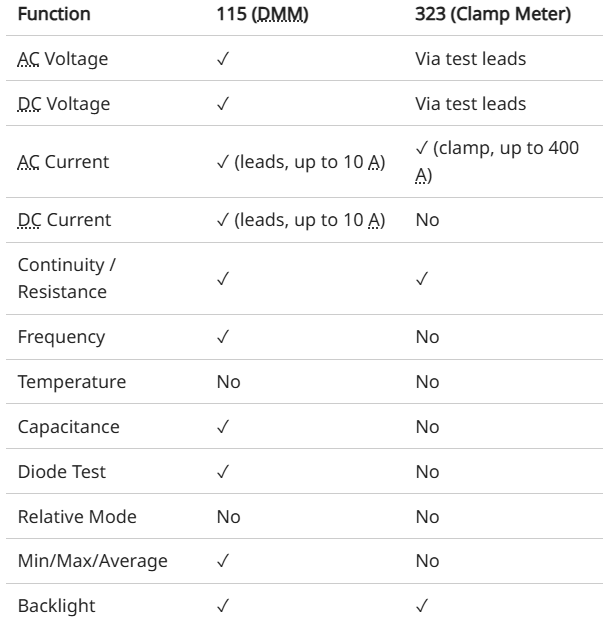The width and height of the screenshot is (608, 632).
Task: Click Min/Max/Average checkmark for 115
Action: tap(223, 561)
